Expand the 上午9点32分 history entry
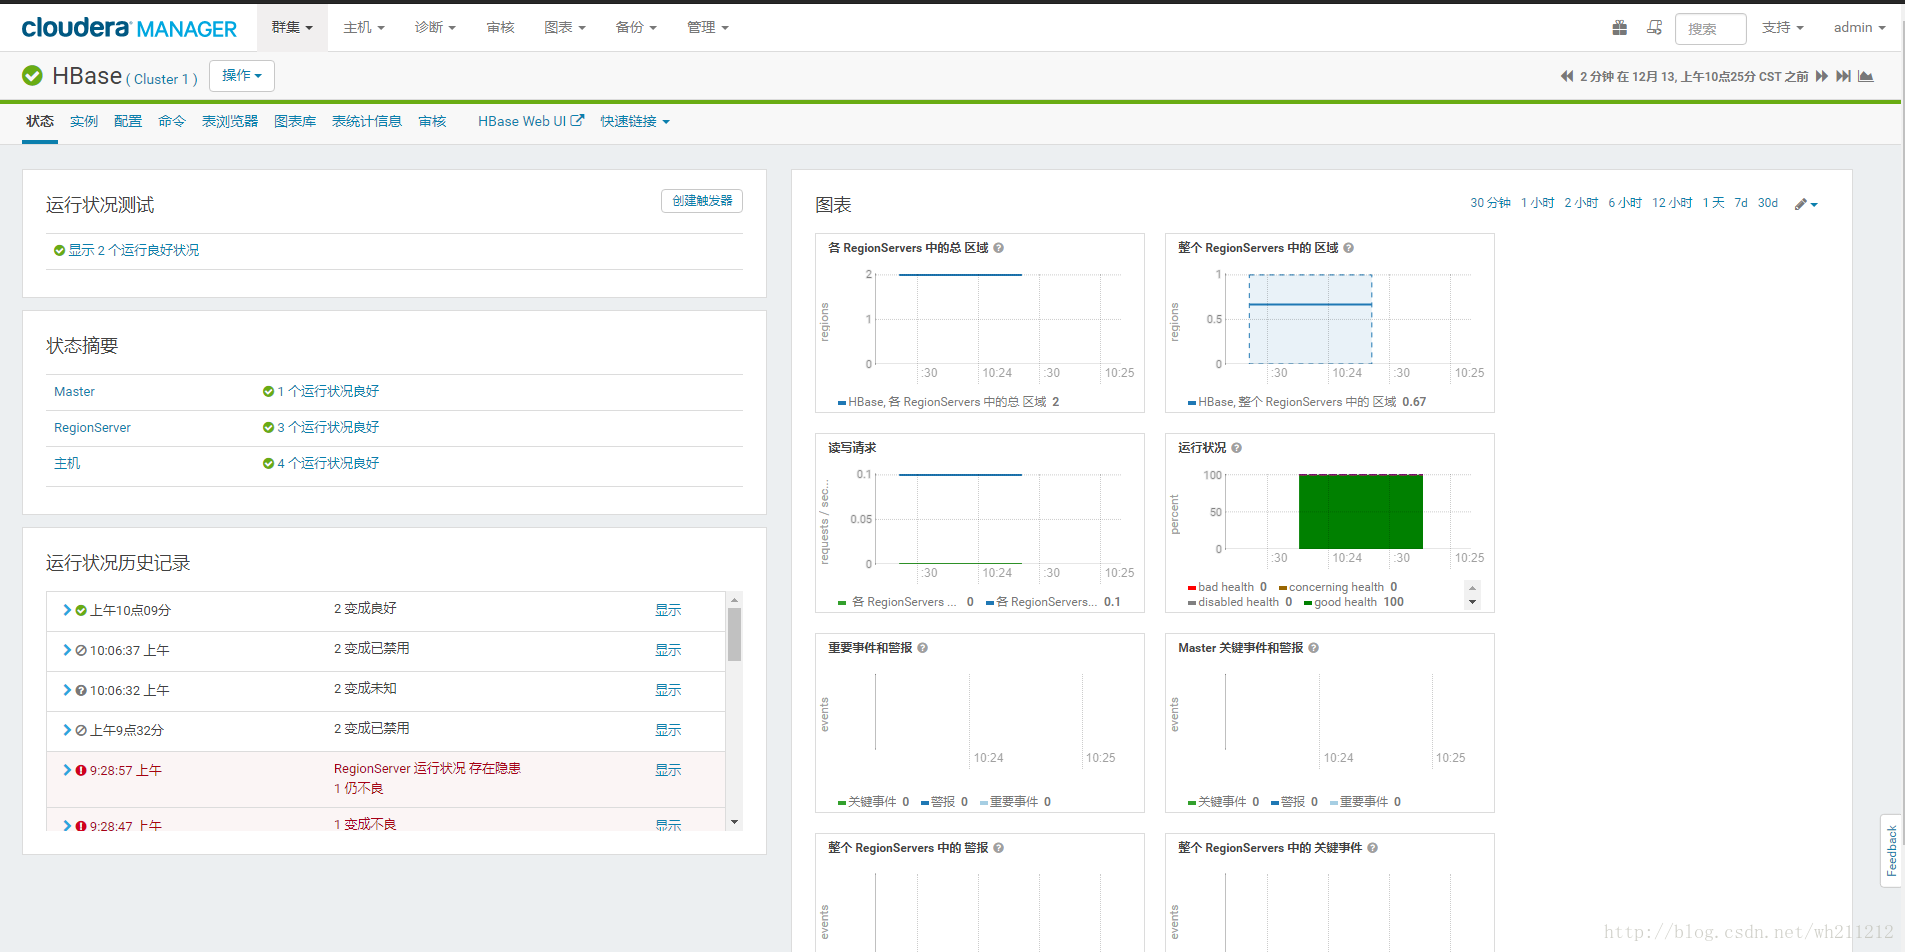This screenshot has width=1905, height=952. click(67, 730)
